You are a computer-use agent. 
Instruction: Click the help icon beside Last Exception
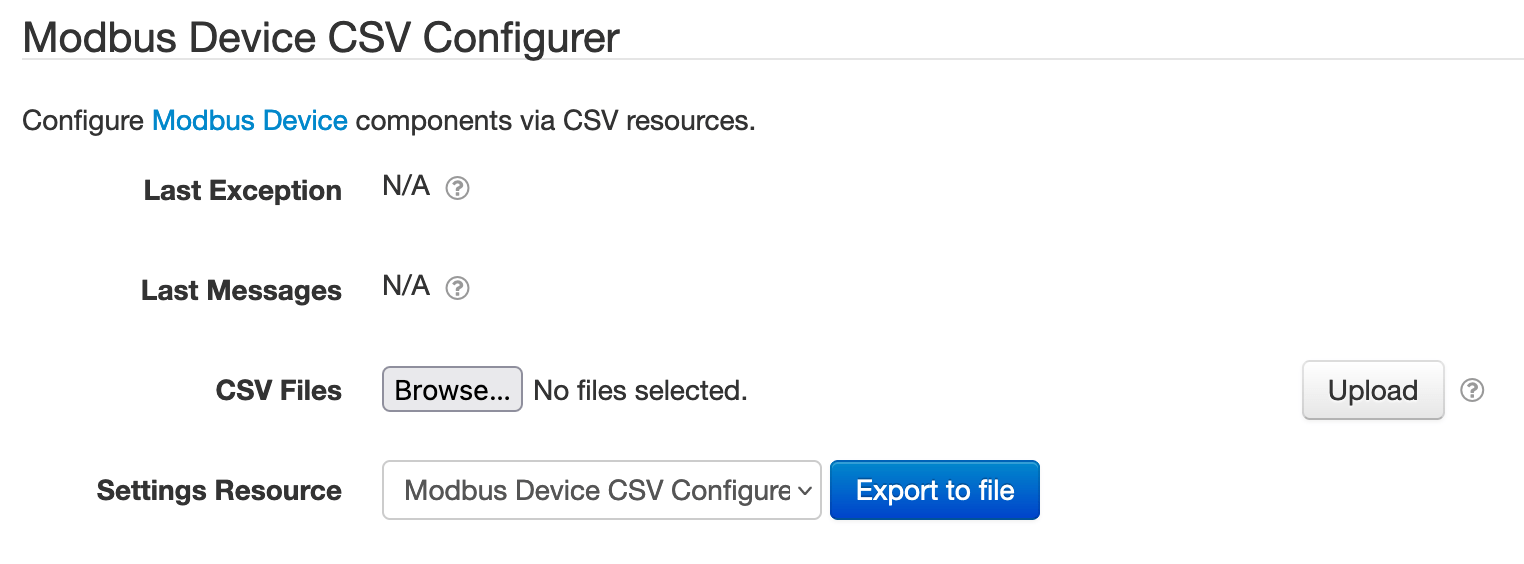[457, 189]
